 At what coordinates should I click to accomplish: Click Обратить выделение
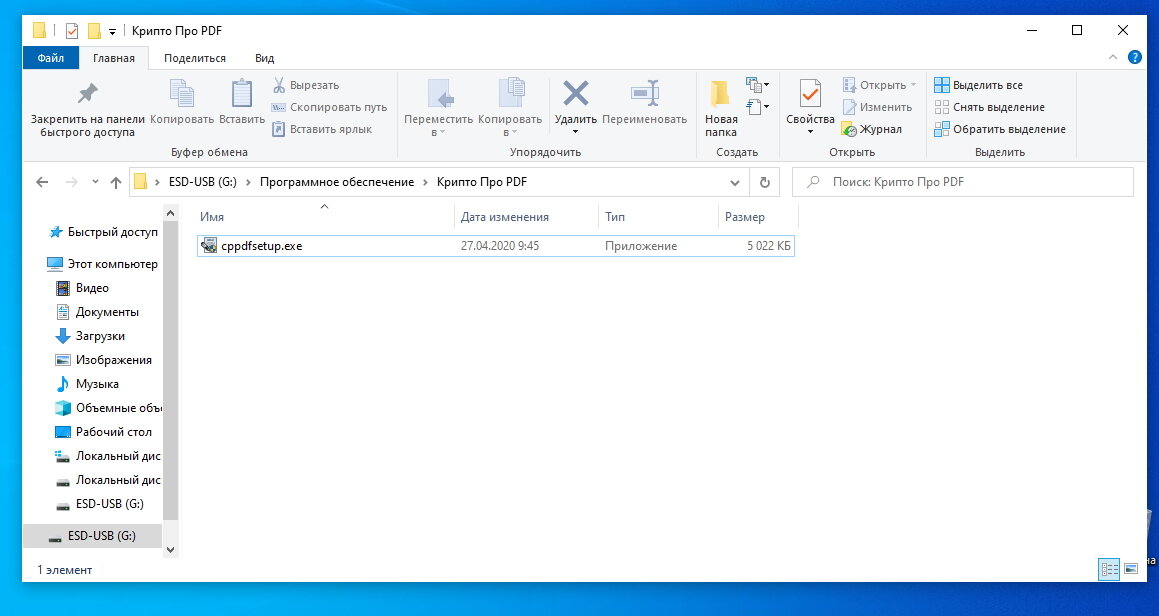click(1000, 129)
